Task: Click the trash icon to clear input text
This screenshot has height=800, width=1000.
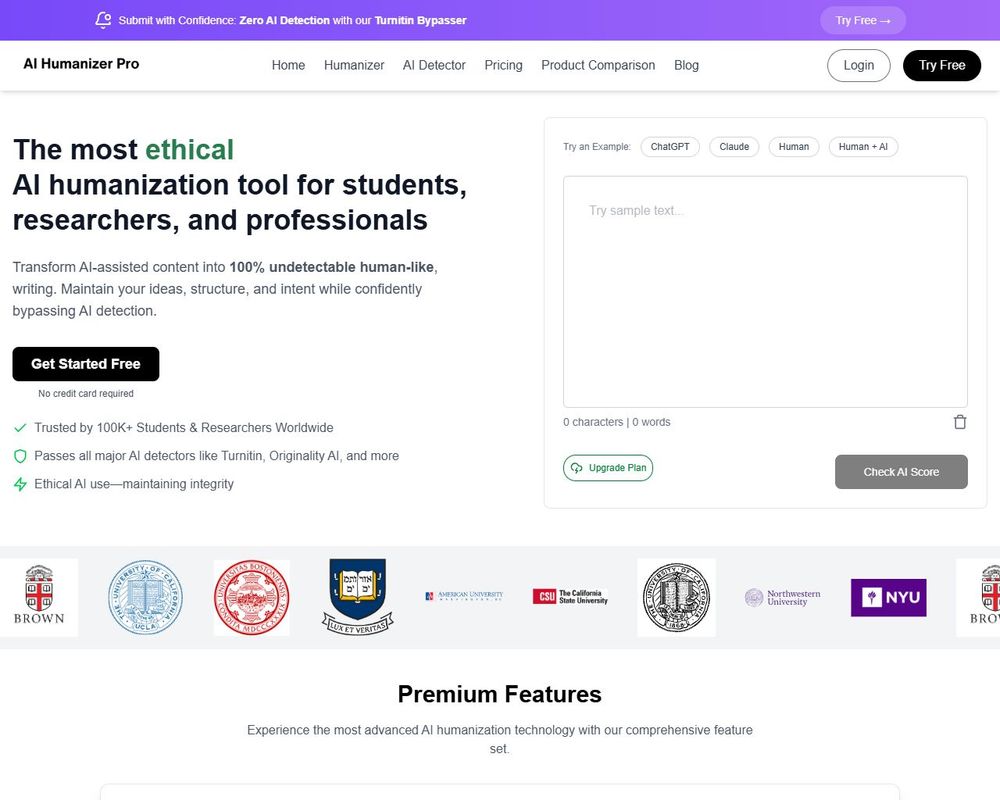Action: [960, 422]
